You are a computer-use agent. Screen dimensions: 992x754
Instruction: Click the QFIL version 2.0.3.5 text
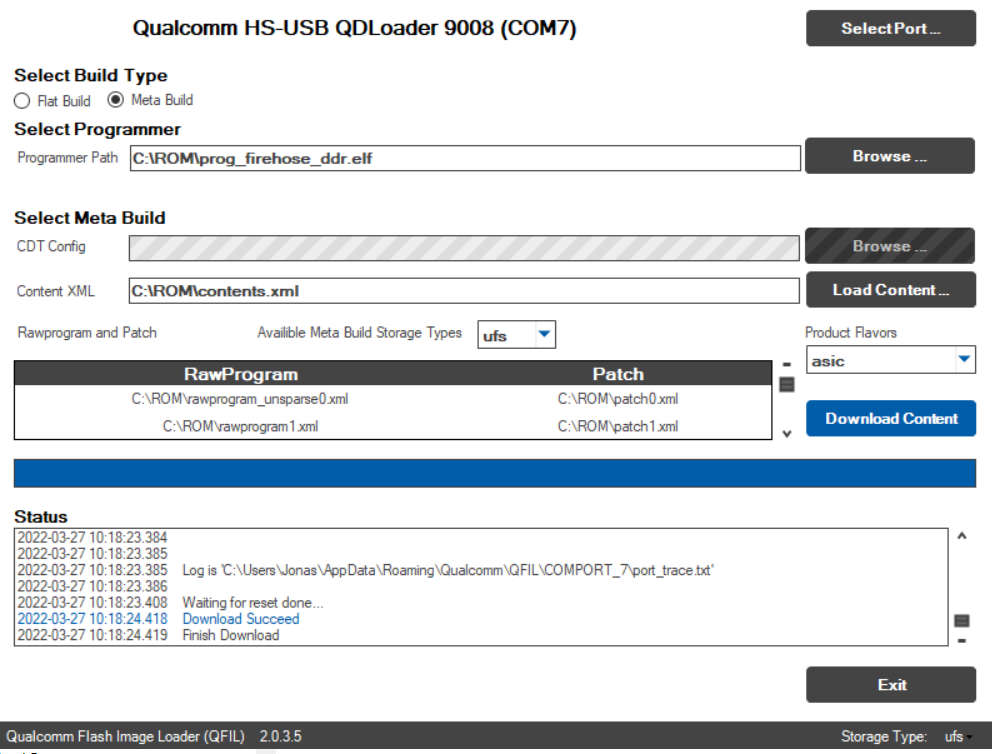(280, 736)
